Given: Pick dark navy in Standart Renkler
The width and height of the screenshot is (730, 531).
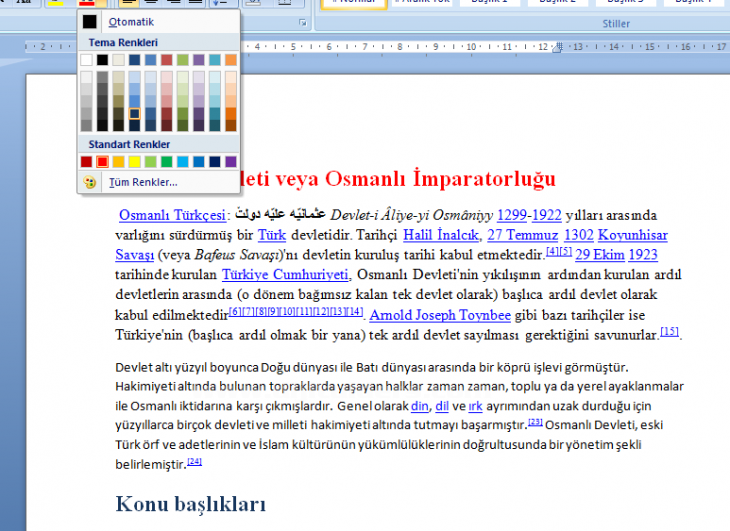Looking at the screenshot, I should 215,161.
